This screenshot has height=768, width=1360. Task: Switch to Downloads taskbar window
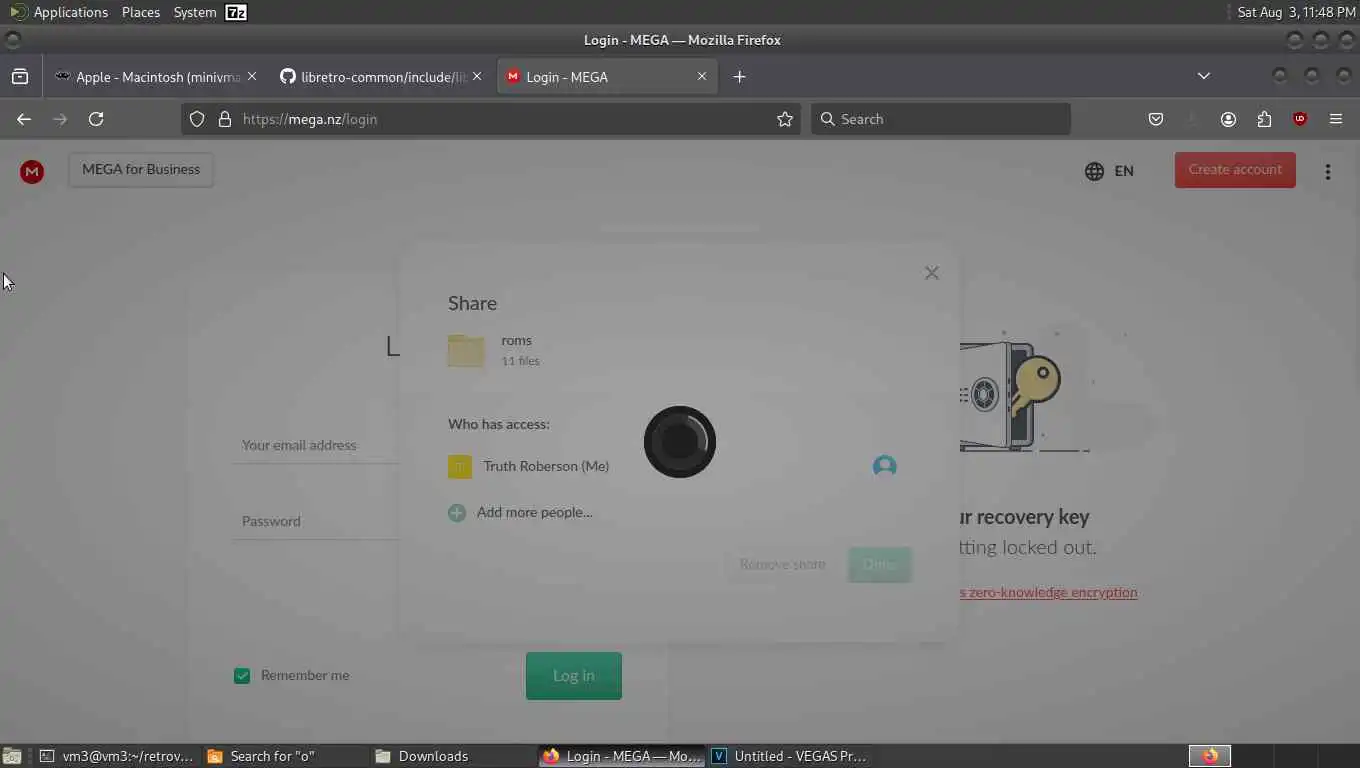click(x=453, y=756)
